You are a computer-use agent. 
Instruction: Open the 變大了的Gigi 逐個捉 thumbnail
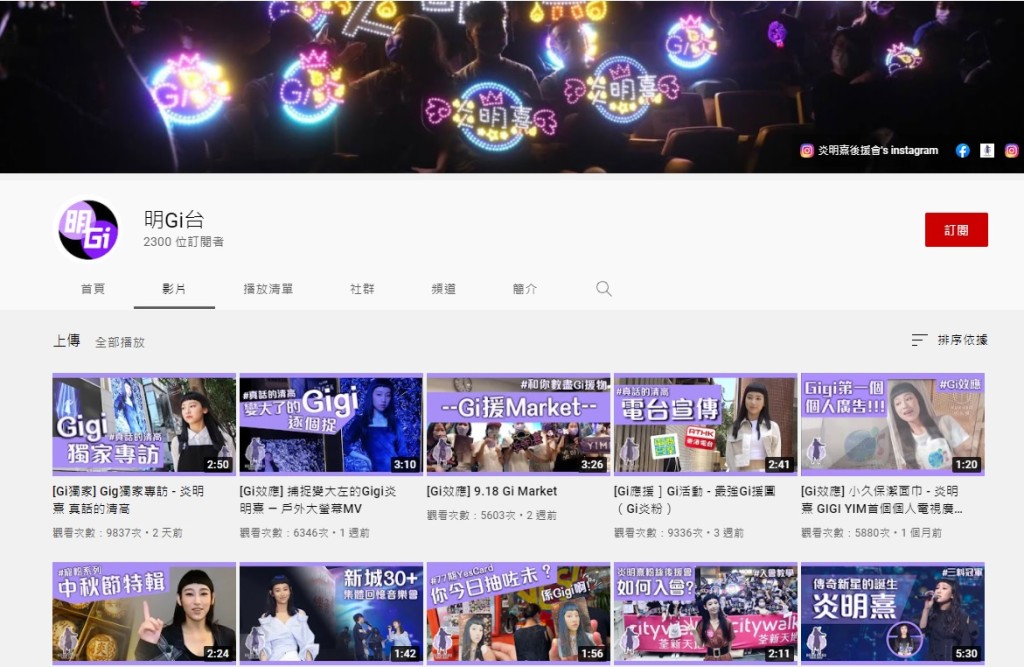pyautogui.click(x=331, y=424)
